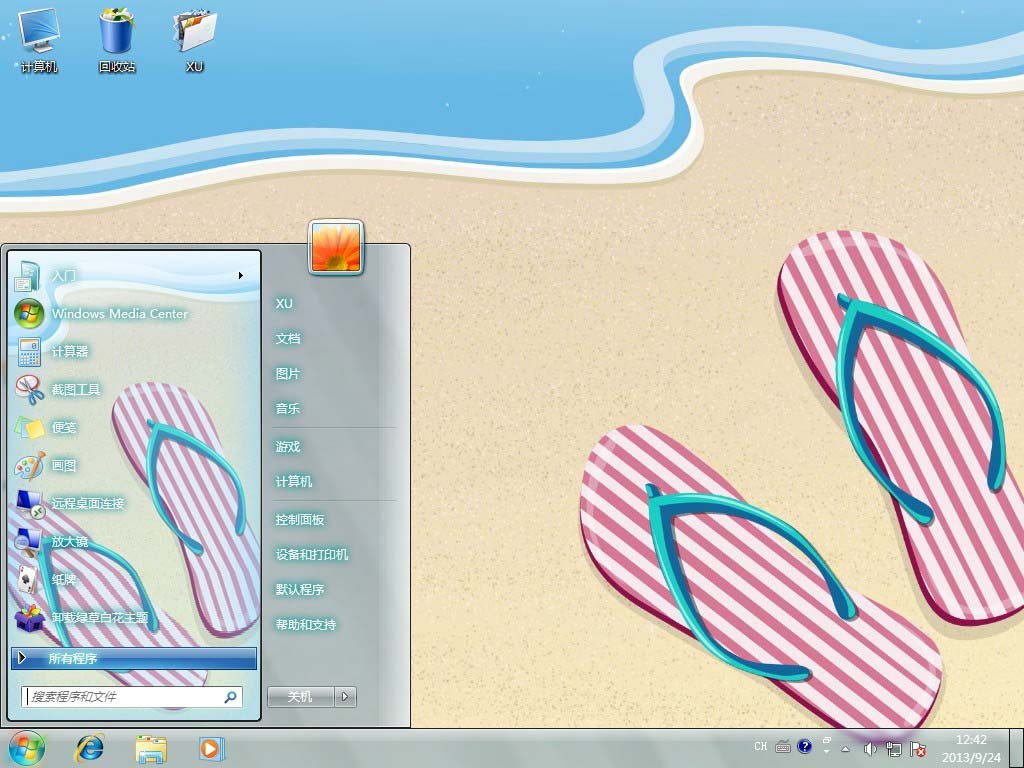The image size is (1024, 768).
Task: Open Windows Media Center from Start menu
Action: (x=119, y=313)
